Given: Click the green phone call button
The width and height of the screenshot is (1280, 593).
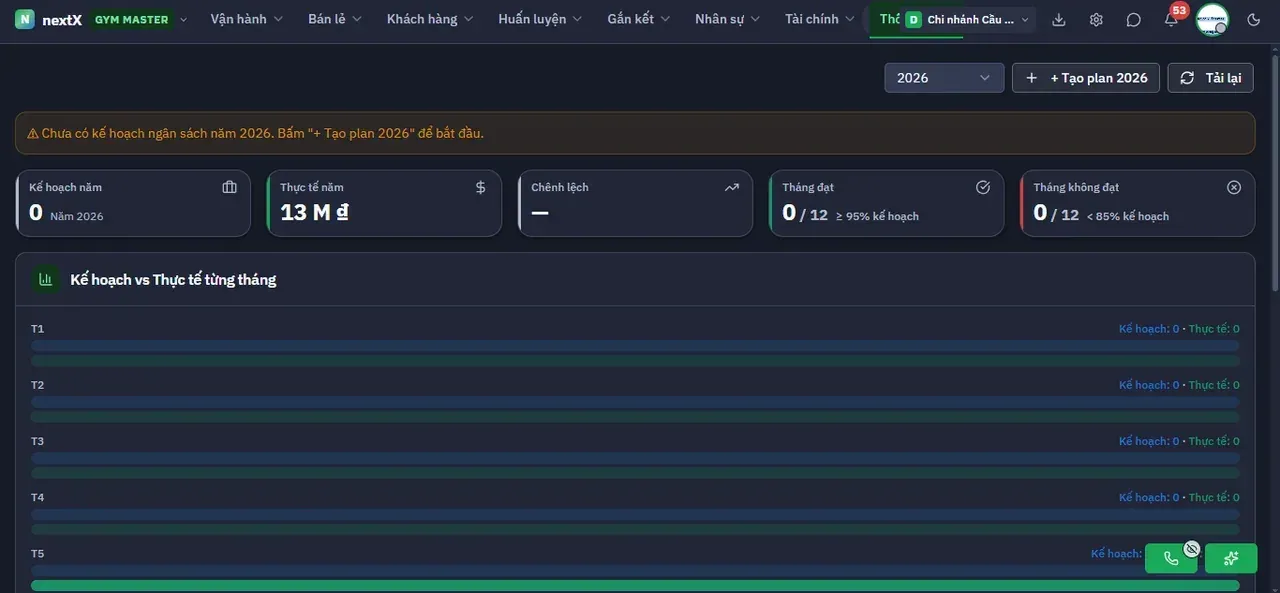Looking at the screenshot, I should (1171, 558).
